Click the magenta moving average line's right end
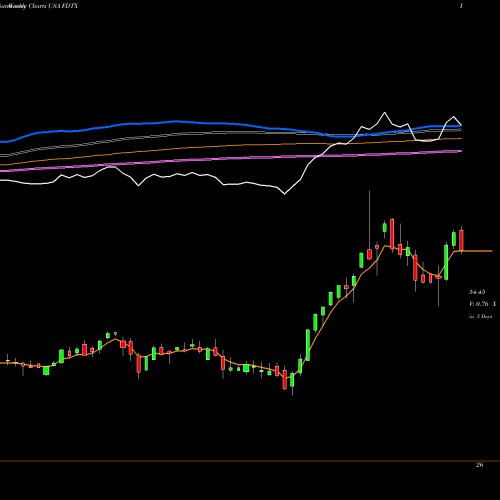The image size is (500, 500). tap(460, 151)
